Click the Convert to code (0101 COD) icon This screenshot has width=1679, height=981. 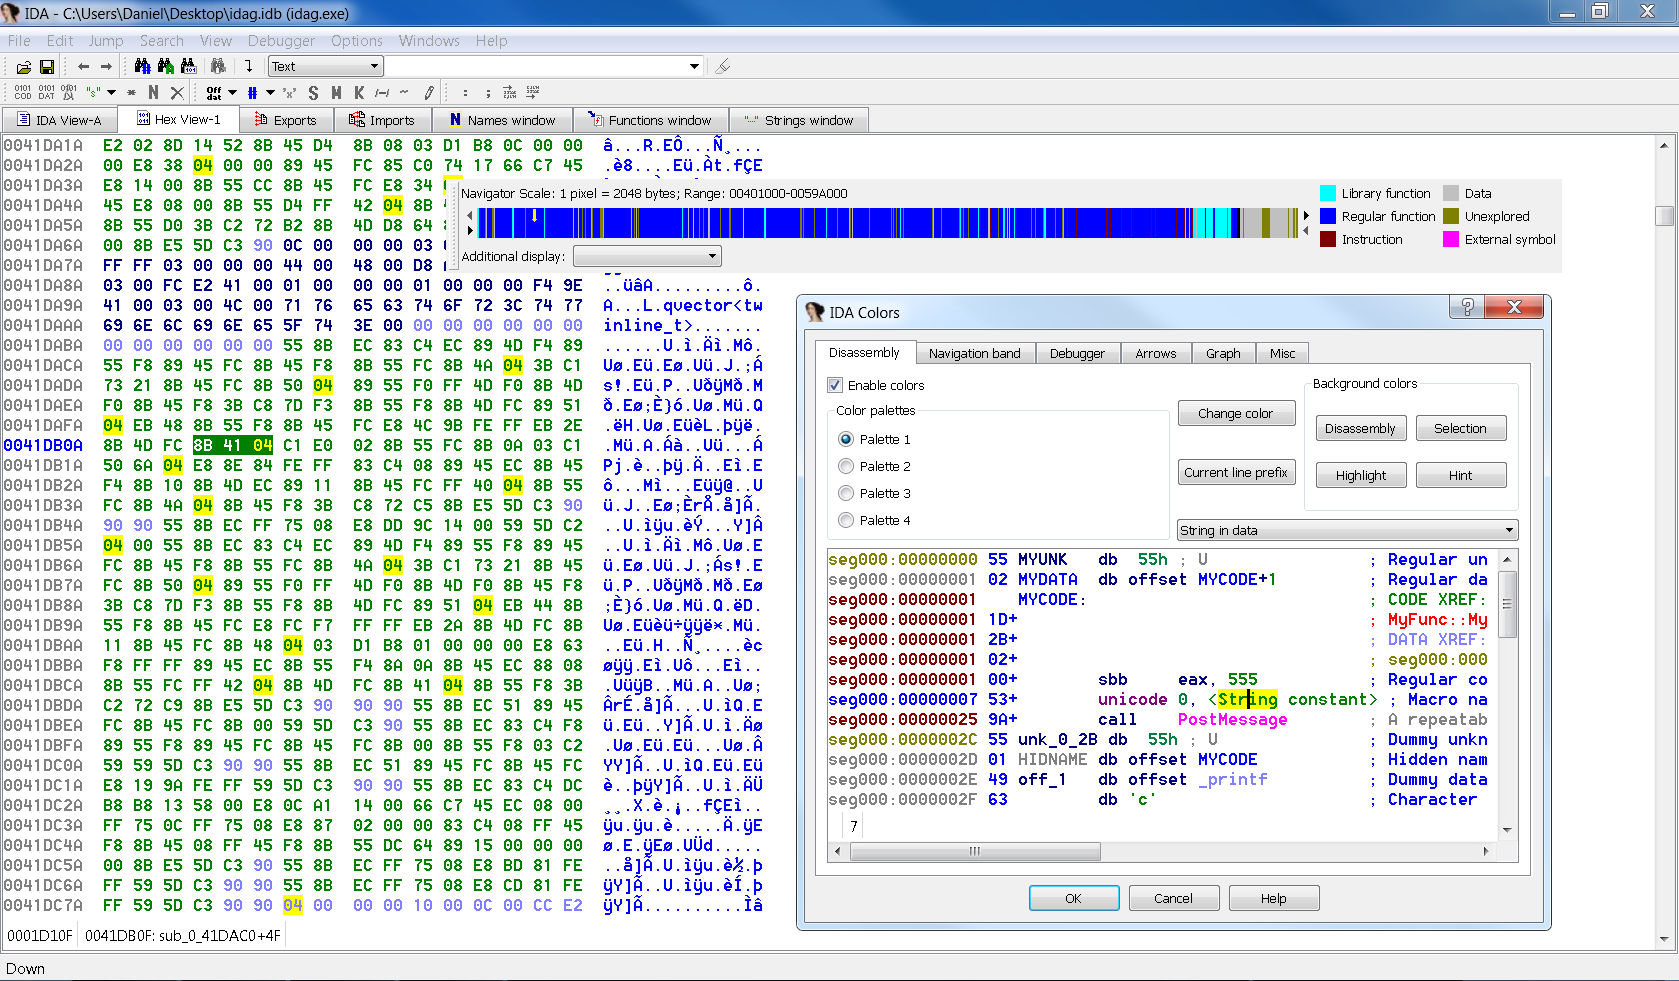click(23, 92)
